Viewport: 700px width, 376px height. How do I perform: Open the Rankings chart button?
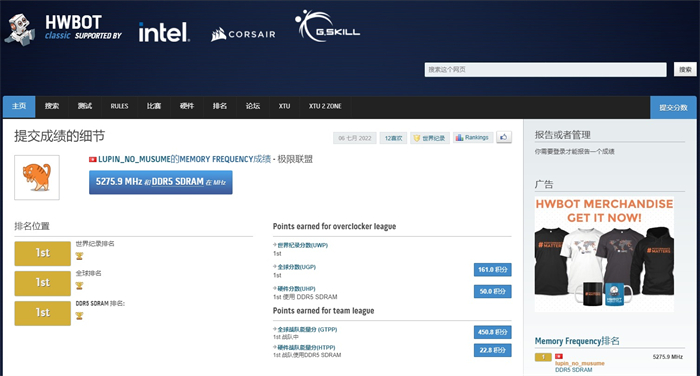(x=473, y=138)
